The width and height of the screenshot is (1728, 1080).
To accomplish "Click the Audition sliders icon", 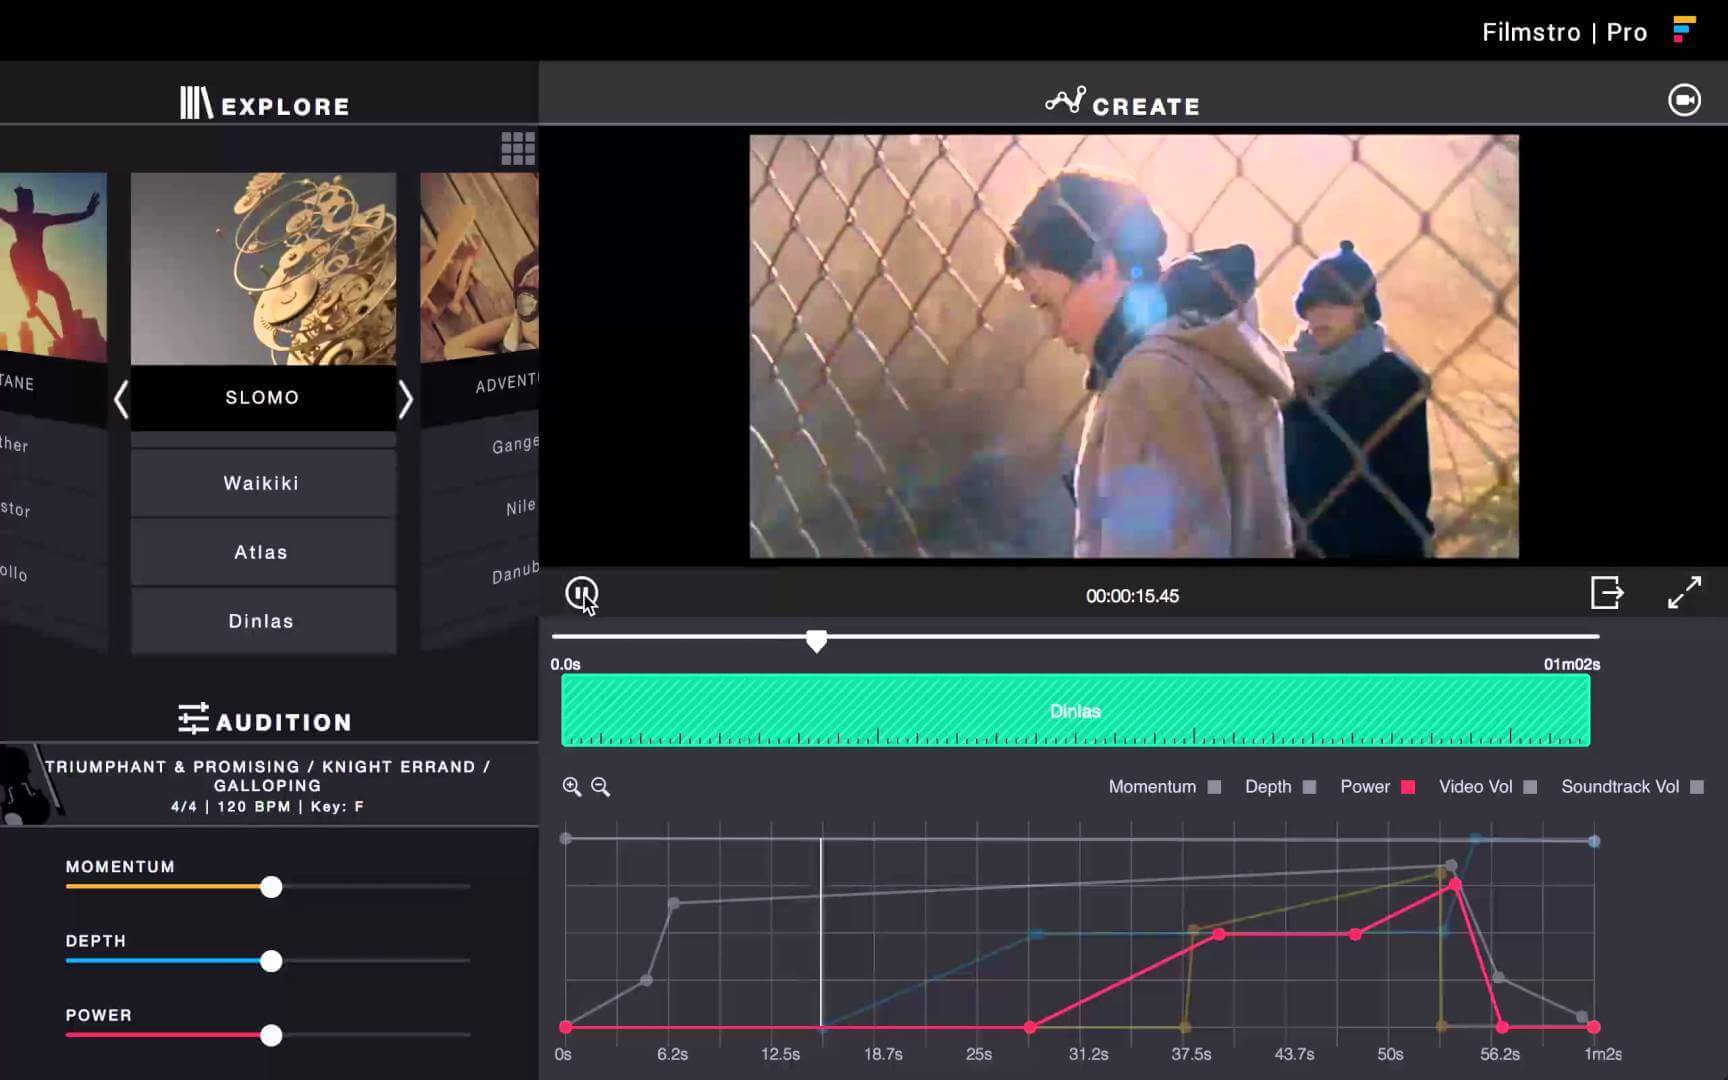I will [x=193, y=719].
